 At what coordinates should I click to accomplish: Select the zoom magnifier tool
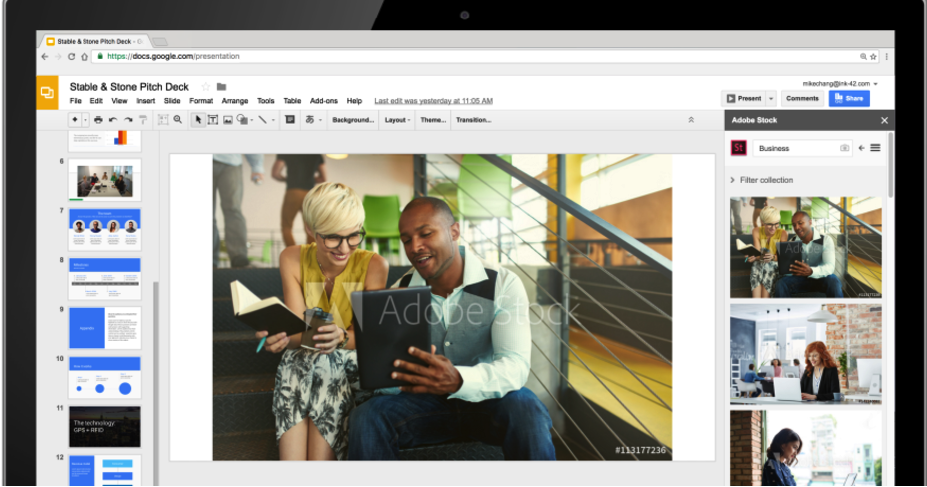click(x=178, y=120)
